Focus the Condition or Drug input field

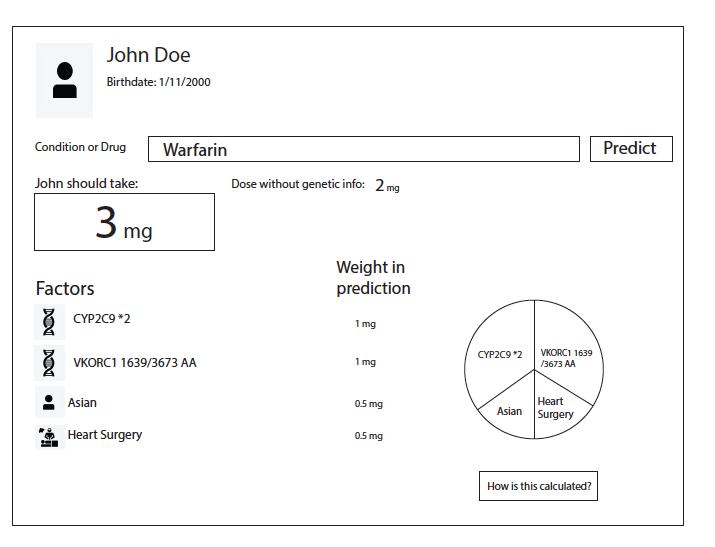tap(363, 149)
